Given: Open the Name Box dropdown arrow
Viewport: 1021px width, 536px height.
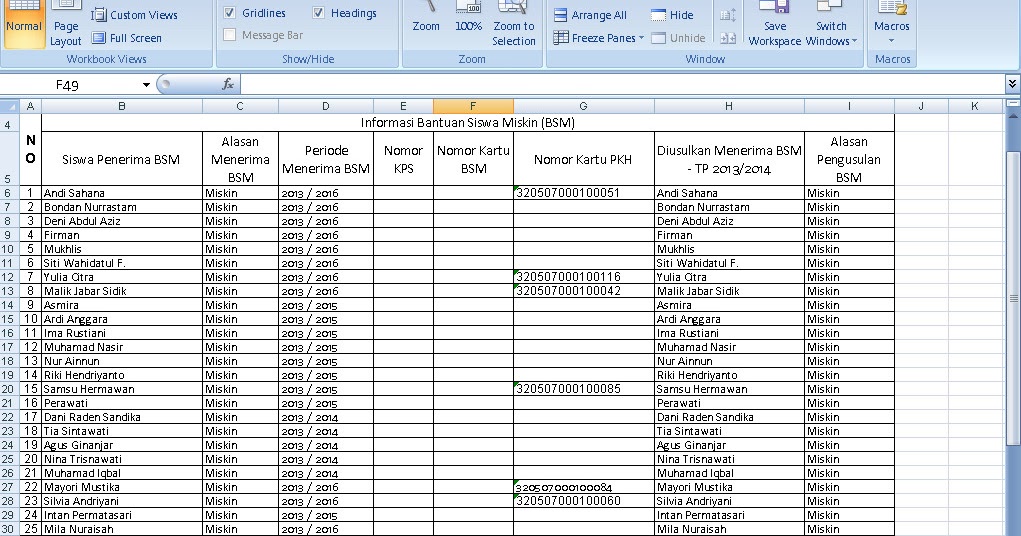Looking at the screenshot, I should pyautogui.click(x=146, y=85).
